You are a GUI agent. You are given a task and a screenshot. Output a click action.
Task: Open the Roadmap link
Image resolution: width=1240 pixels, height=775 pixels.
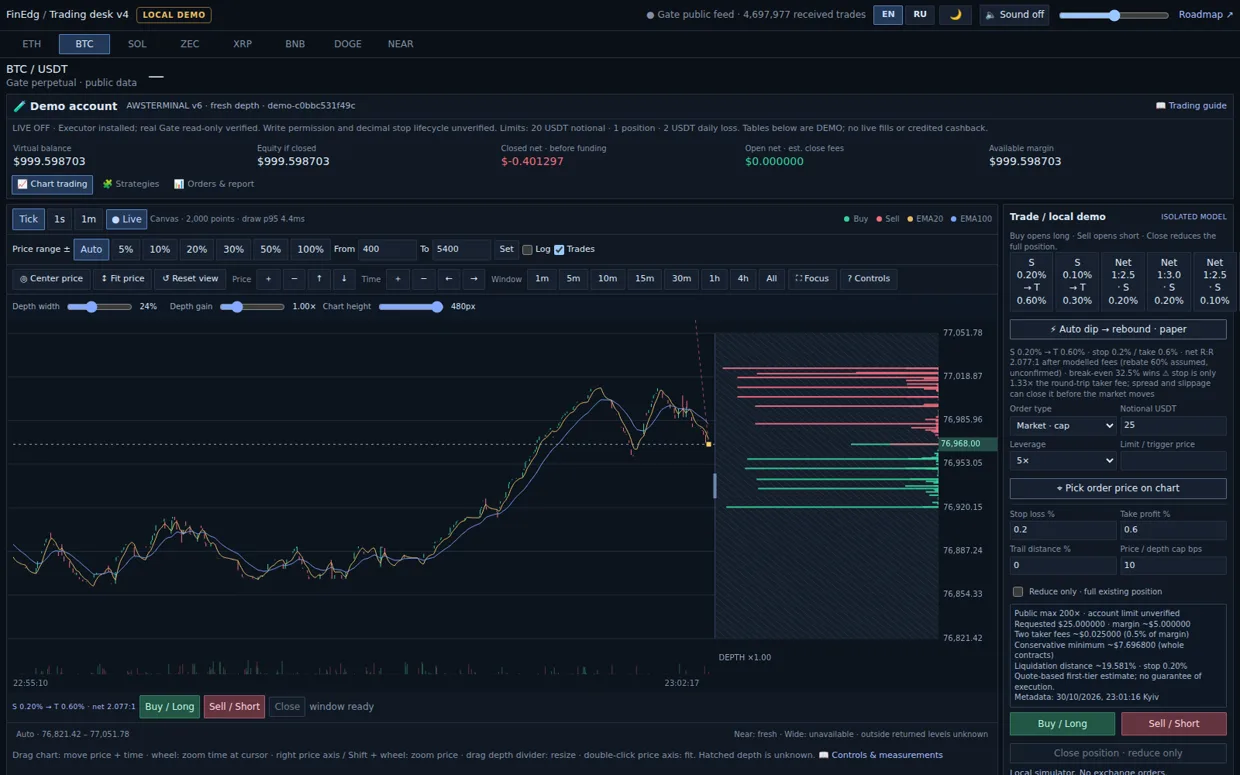(x=1206, y=15)
